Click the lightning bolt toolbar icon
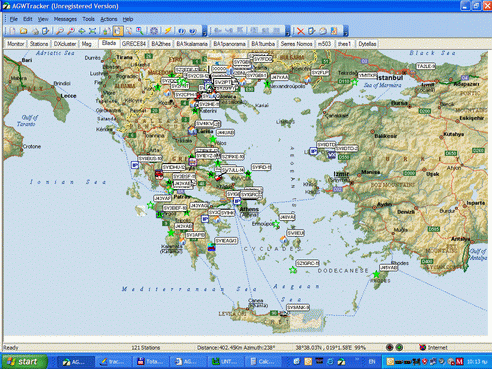Image resolution: width=492 pixels, height=369 pixels. [168, 31]
